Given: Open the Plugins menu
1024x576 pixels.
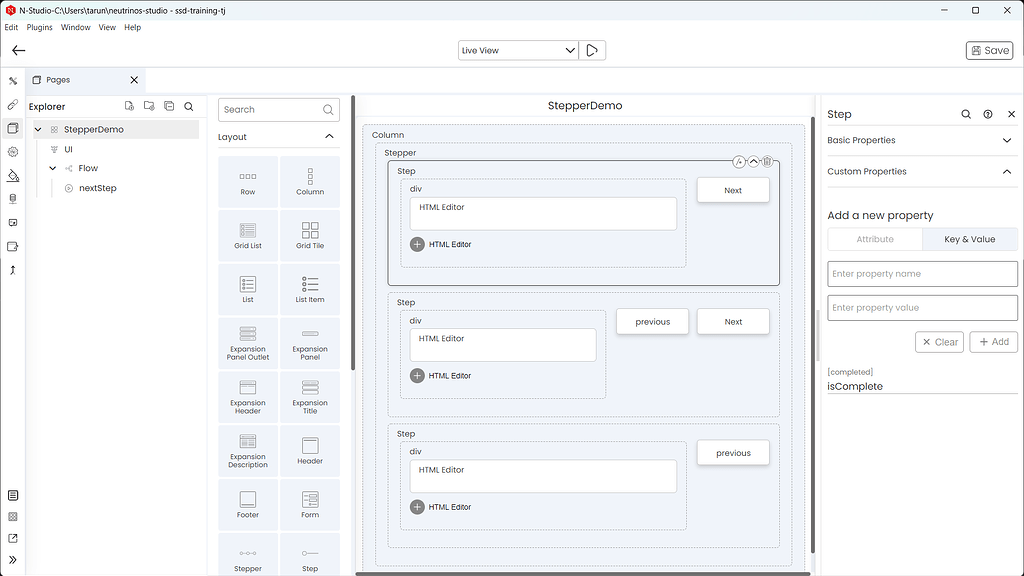Looking at the screenshot, I should tap(39, 27).
